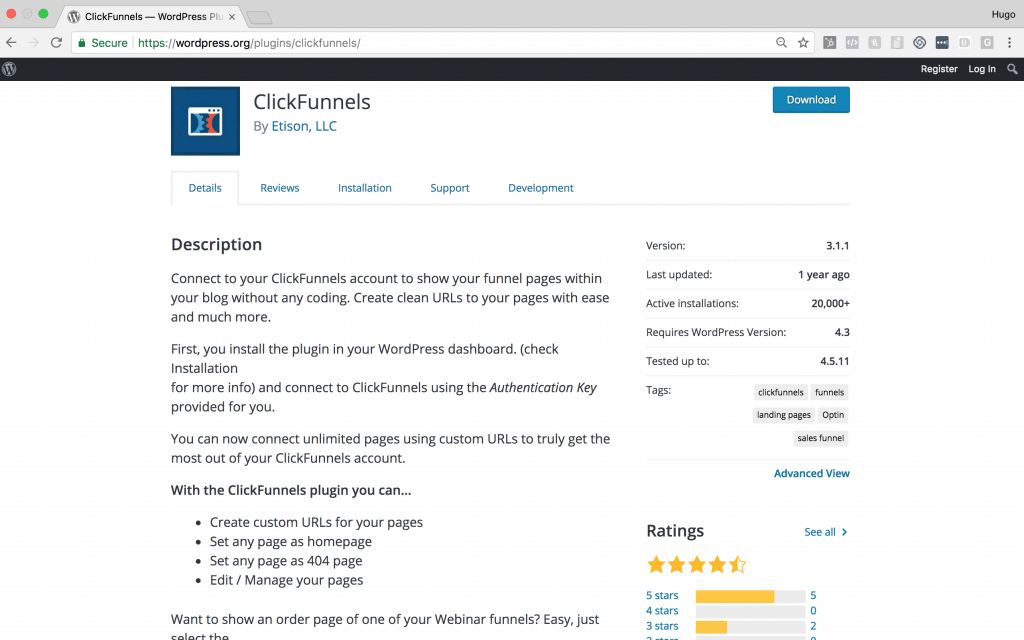
Task: Click the 5 stars rating bar
Action: [749, 596]
